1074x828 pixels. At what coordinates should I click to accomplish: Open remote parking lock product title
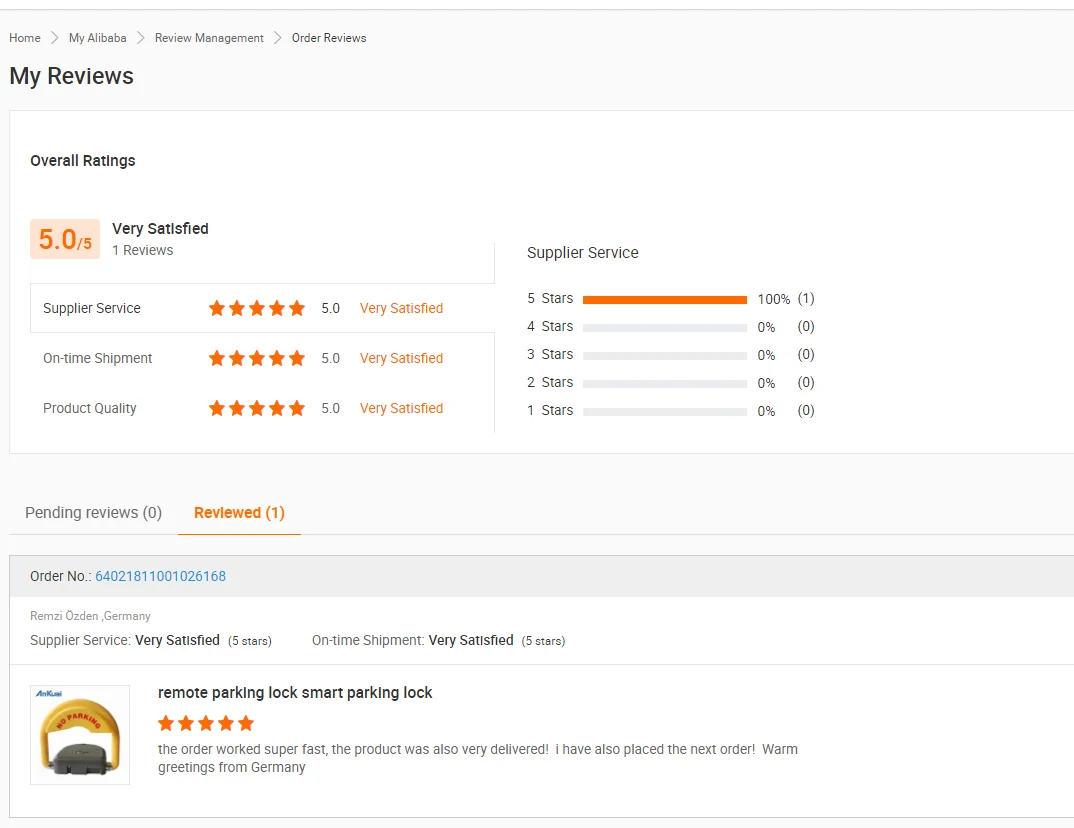(x=295, y=692)
